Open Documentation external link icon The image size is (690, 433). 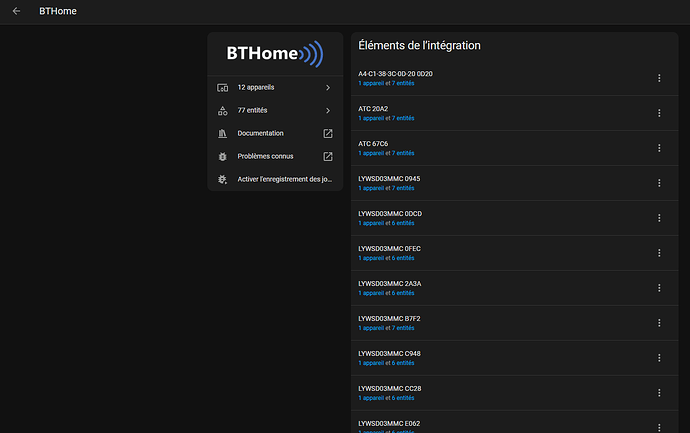point(328,133)
